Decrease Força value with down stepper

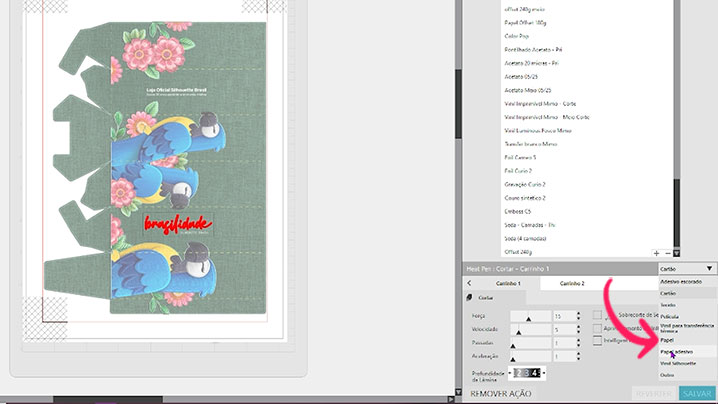tap(578, 318)
